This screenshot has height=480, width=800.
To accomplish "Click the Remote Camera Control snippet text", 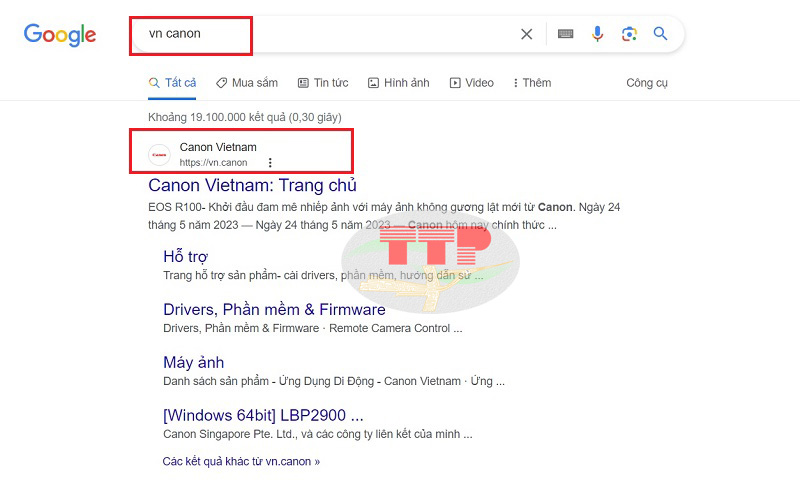I will click(395, 329).
